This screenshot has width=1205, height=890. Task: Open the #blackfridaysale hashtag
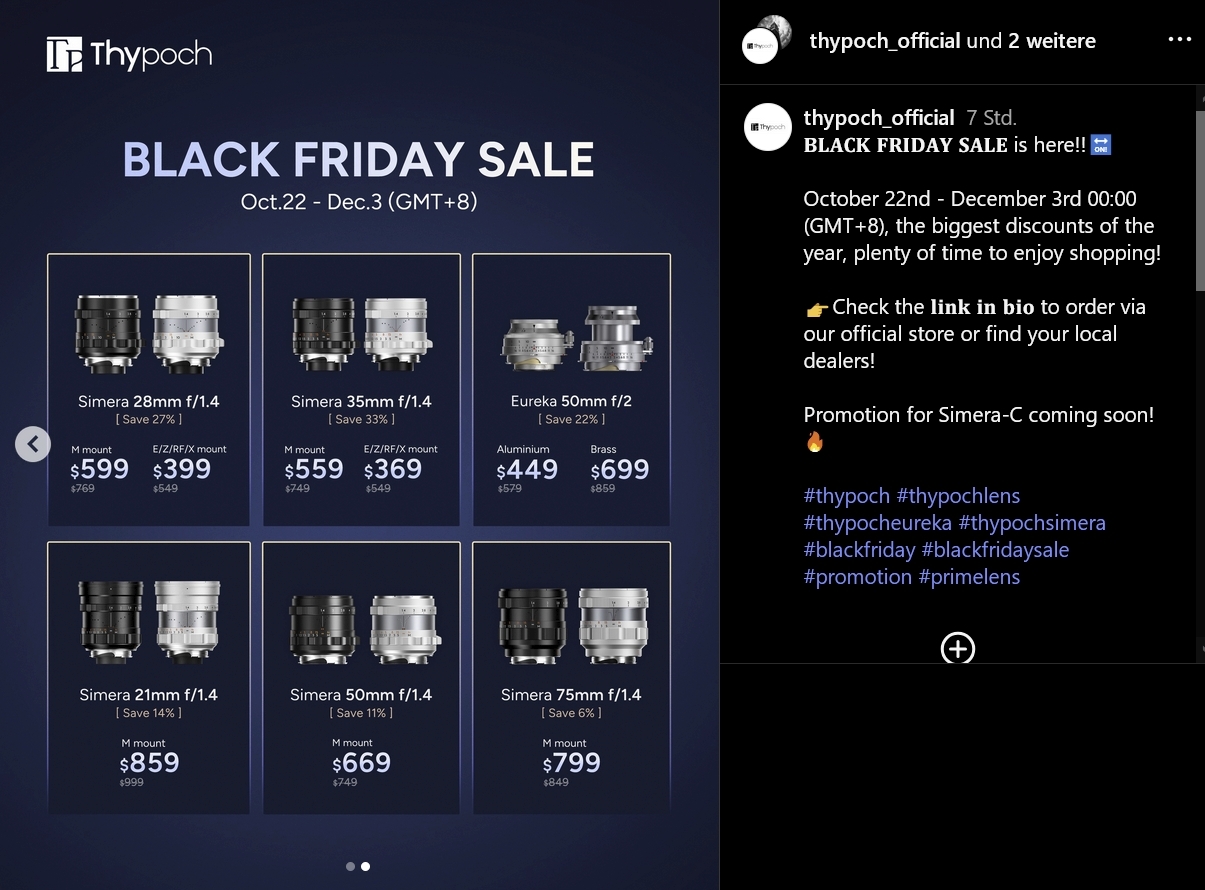click(x=995, y=550)
